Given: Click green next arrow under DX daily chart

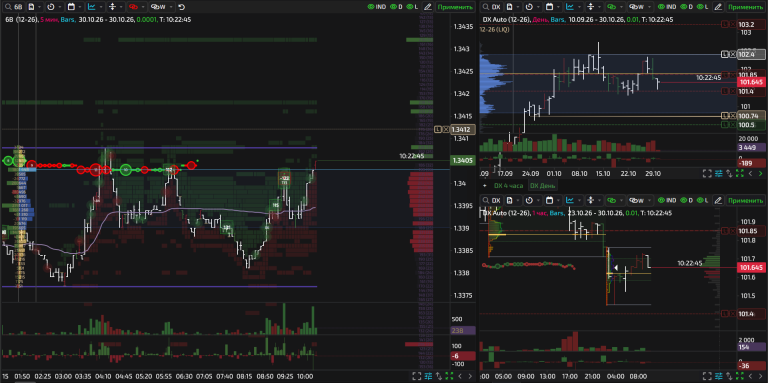Looking at the screenshot, I should click(760, 173).
